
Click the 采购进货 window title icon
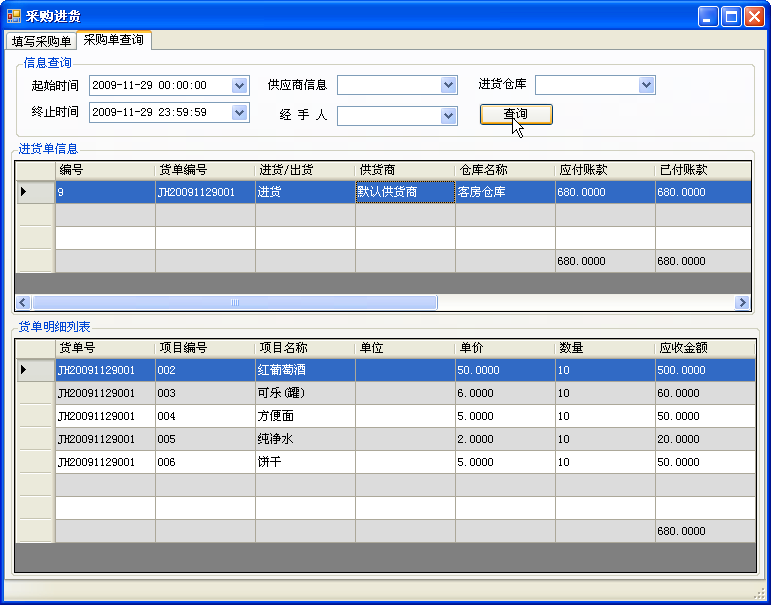pyautogui.click(x=14, y=16)
